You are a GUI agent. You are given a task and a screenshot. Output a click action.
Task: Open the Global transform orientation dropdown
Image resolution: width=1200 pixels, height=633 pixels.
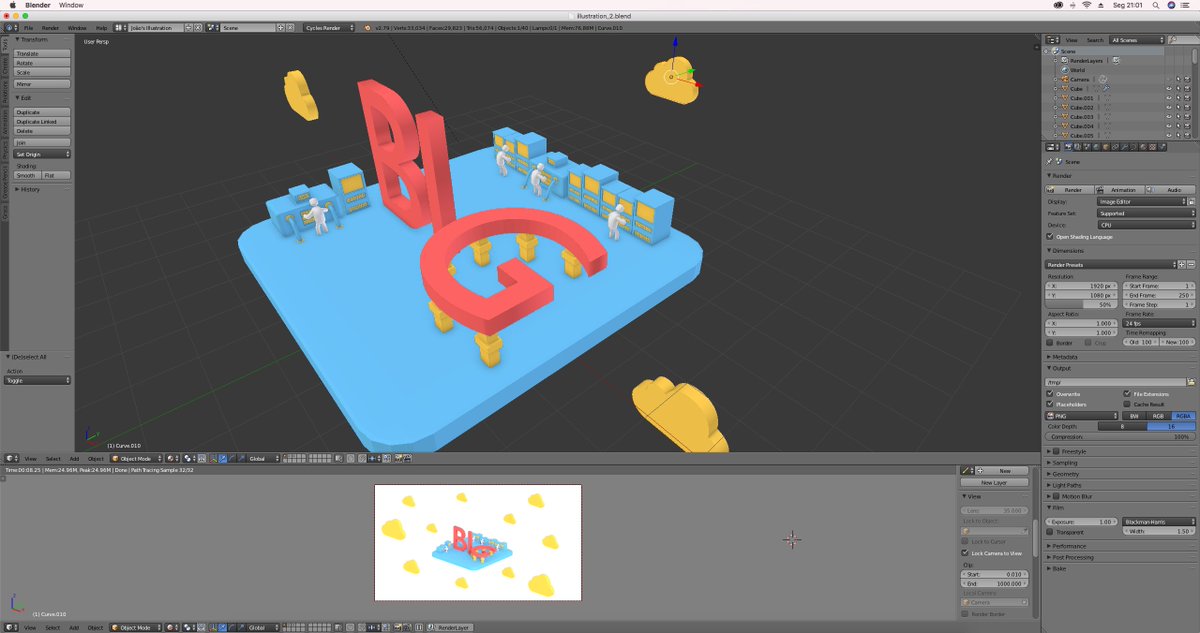pyautogui.click(x=263, y=458)
